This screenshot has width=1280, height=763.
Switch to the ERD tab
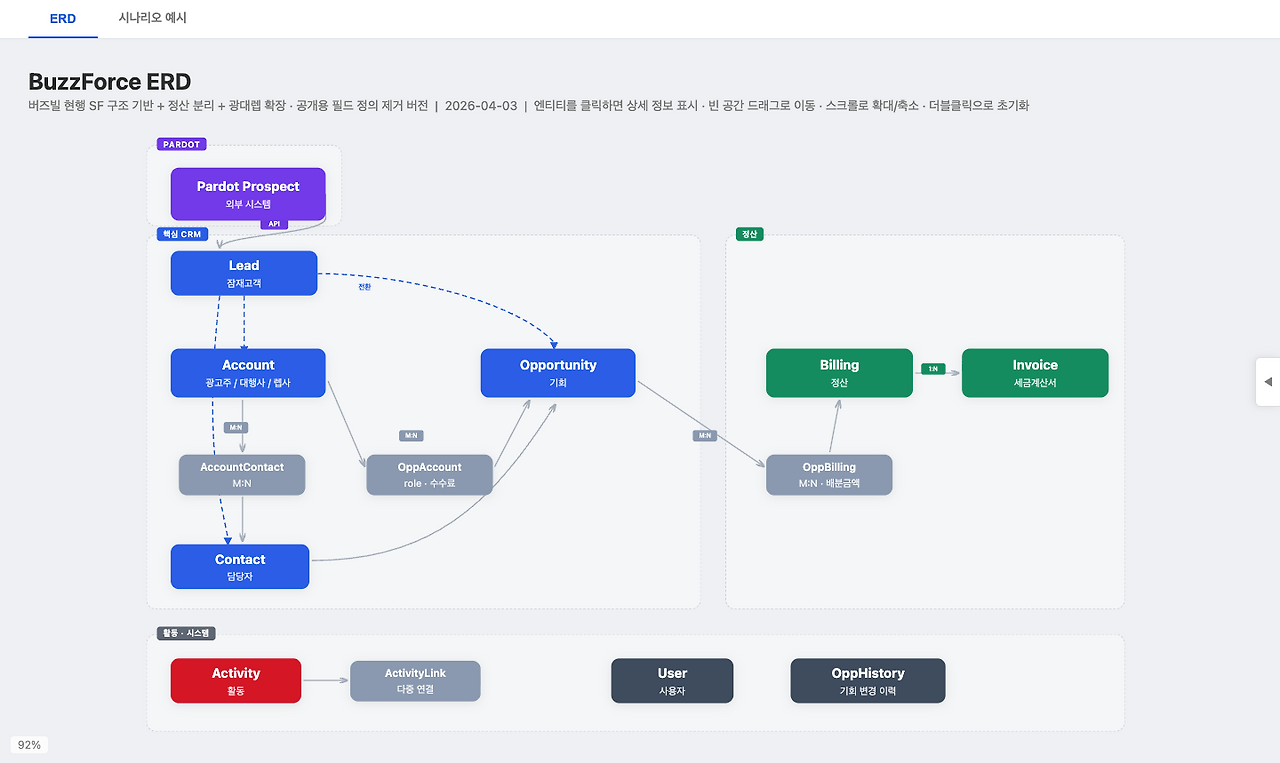63,19
